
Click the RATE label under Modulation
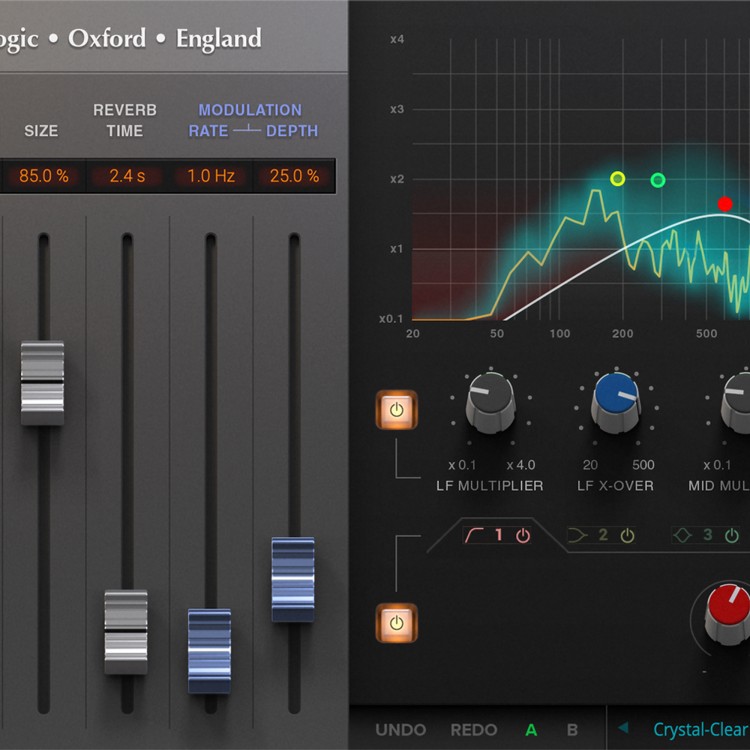tap(208, 131)
